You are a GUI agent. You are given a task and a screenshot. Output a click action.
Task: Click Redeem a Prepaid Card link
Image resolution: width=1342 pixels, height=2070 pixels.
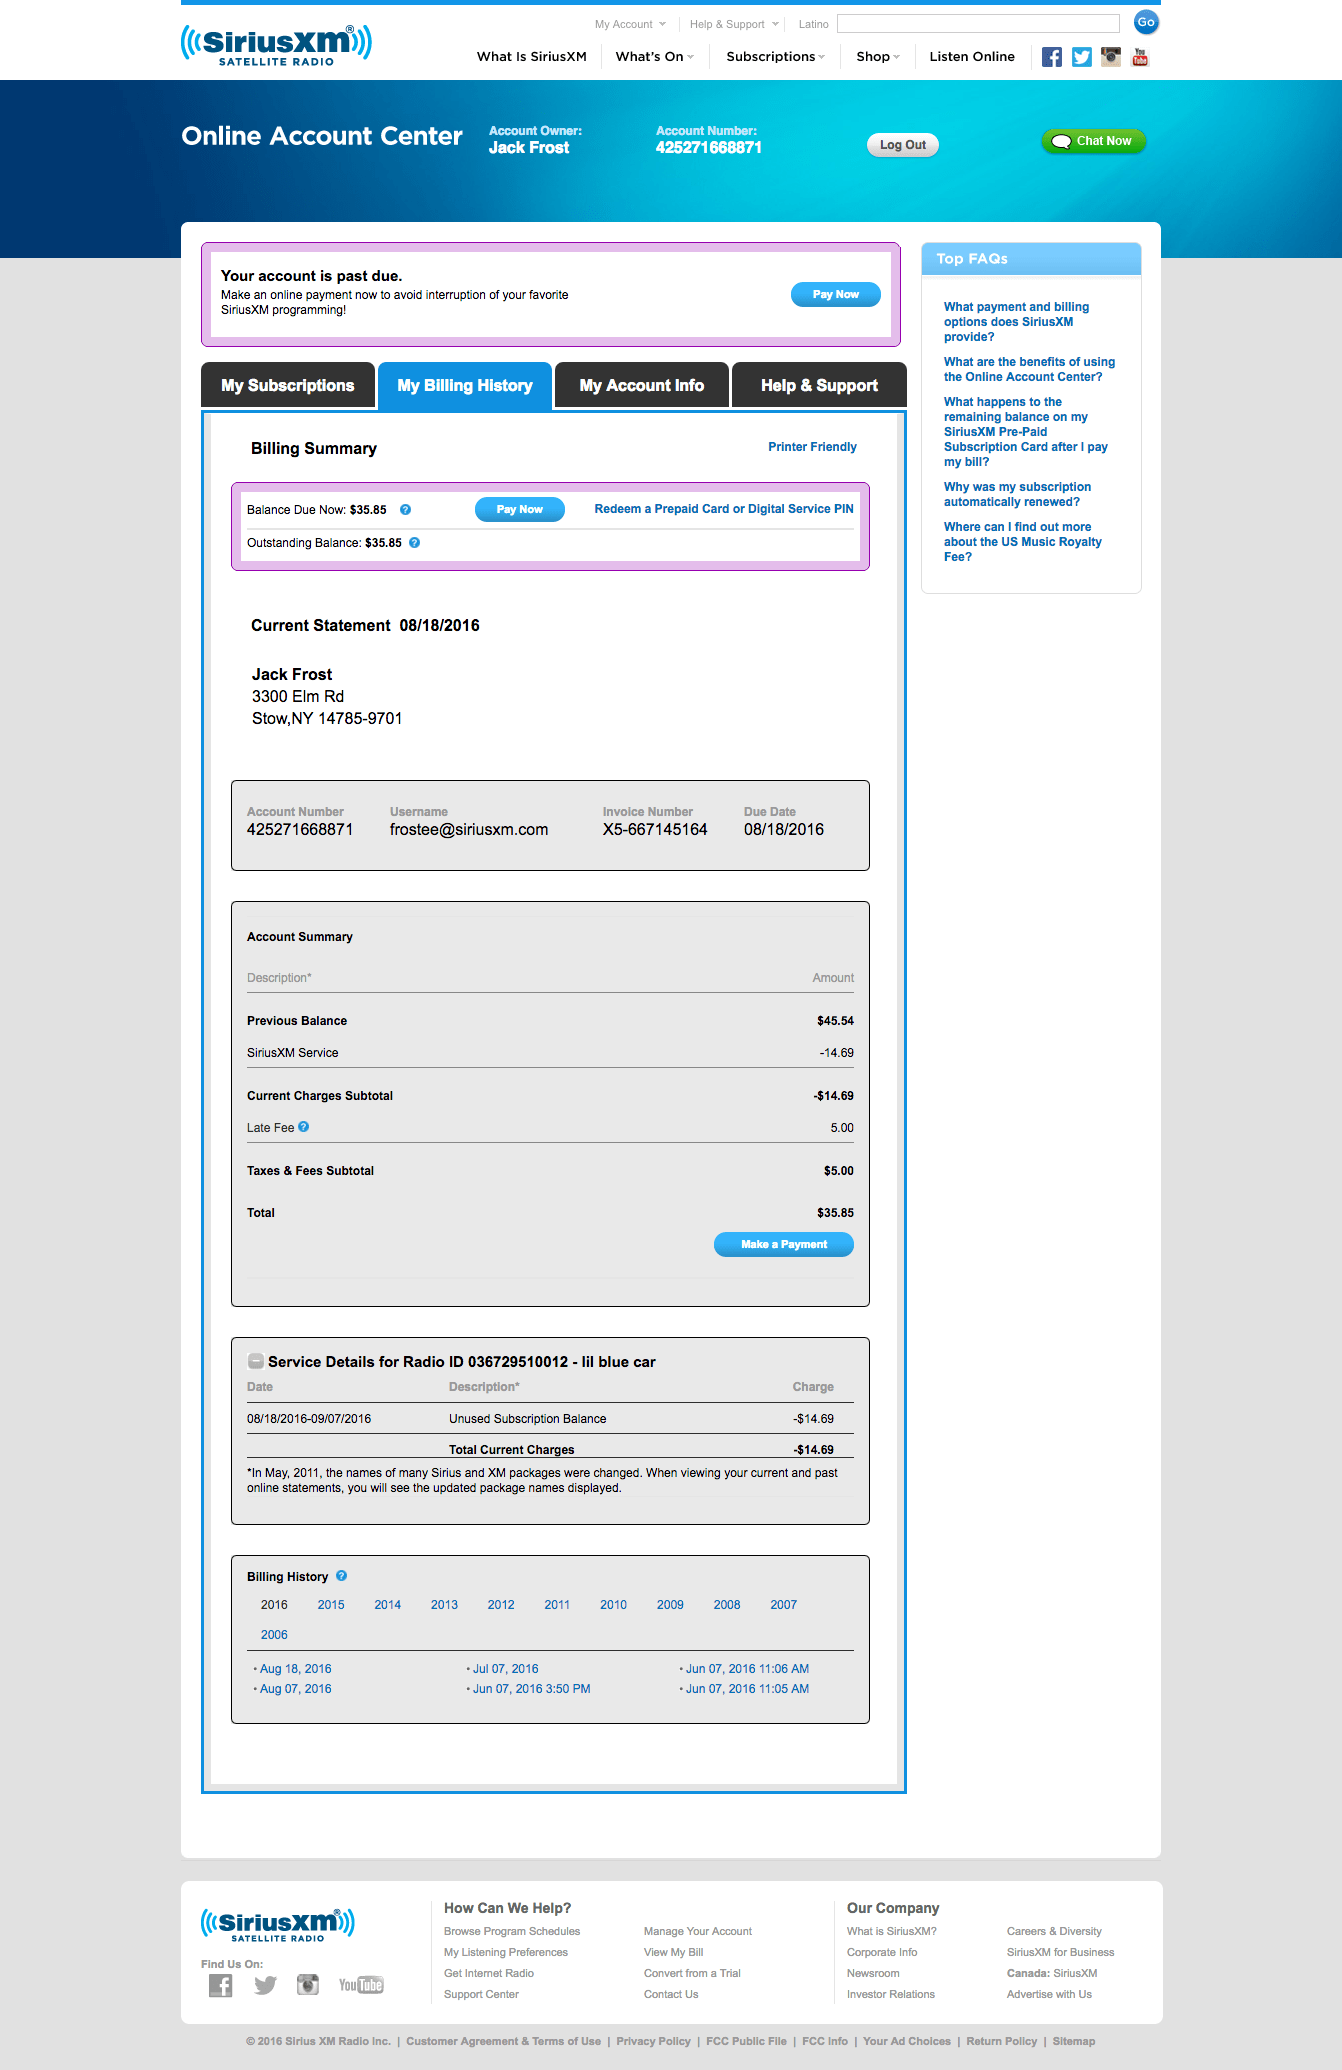coord(724,509)
